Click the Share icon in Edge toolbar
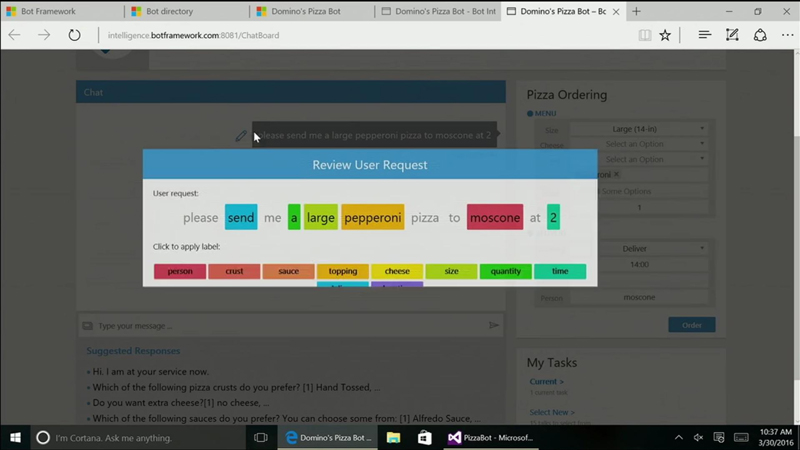The height and width of the screenshot is (450, 800). [x=760, y=35]
